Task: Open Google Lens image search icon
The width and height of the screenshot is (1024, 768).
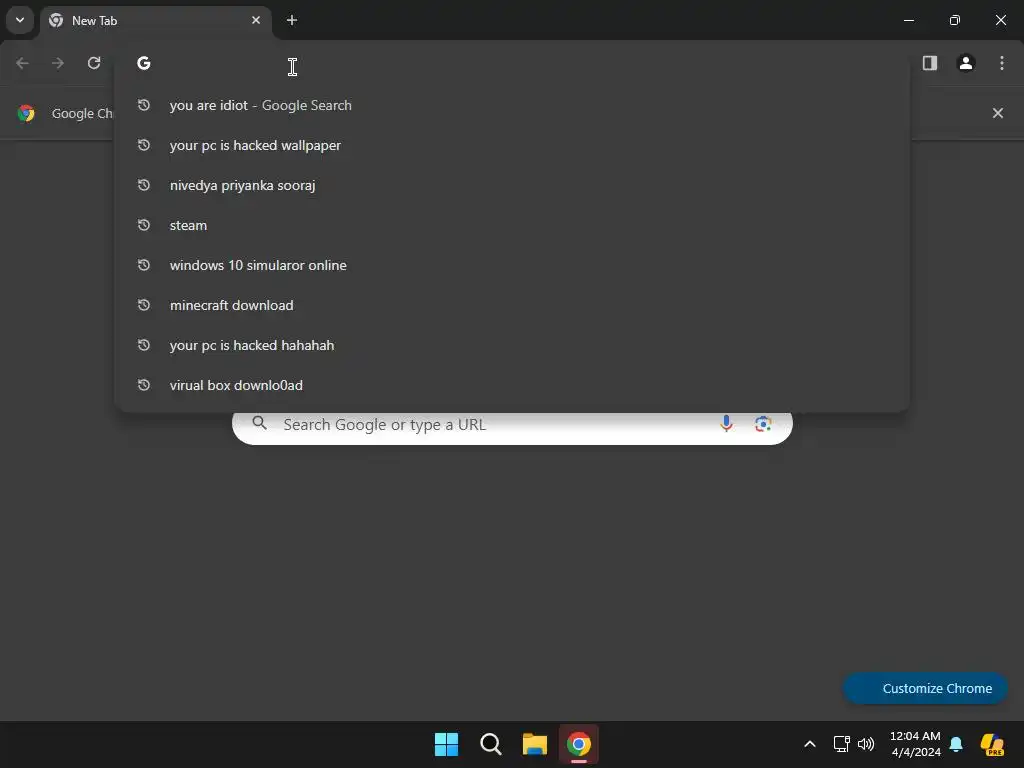Action: point(763,424)
